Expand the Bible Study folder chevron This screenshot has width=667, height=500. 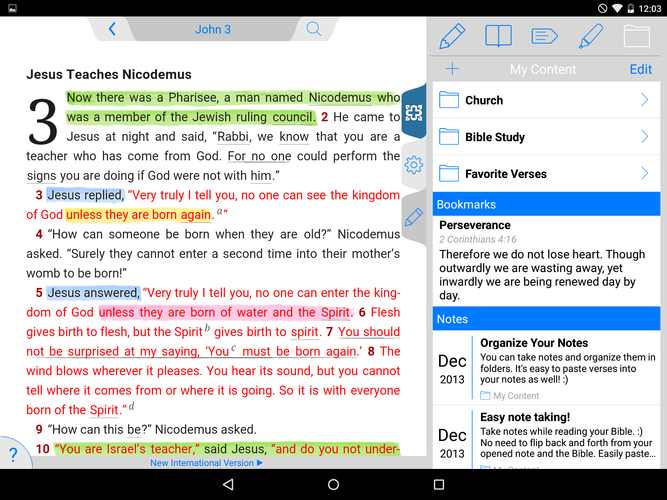[x=645, y=137]
